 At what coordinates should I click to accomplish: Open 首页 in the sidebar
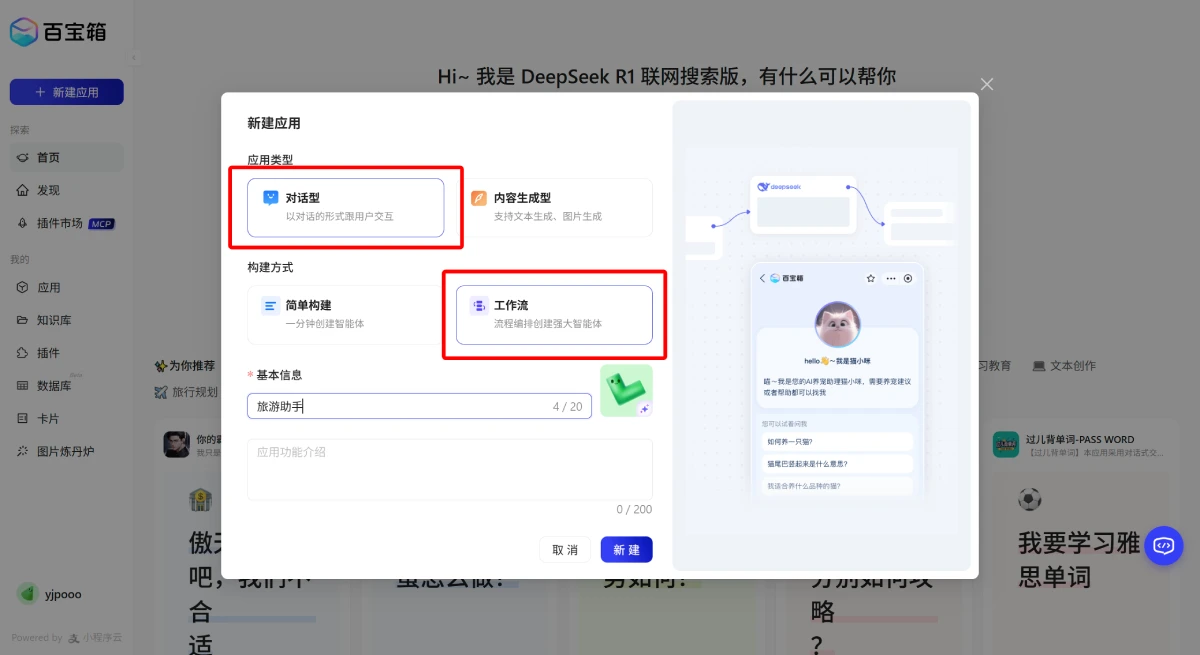coord(67,157)
